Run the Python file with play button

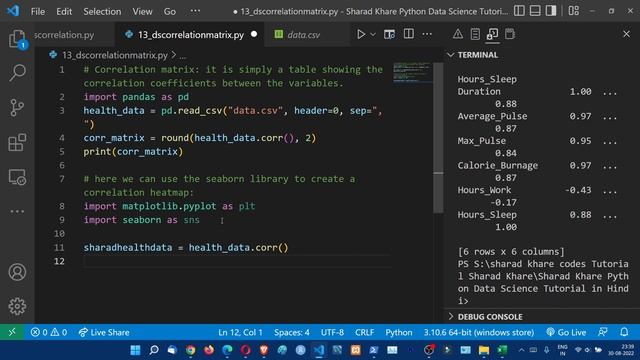361,34
